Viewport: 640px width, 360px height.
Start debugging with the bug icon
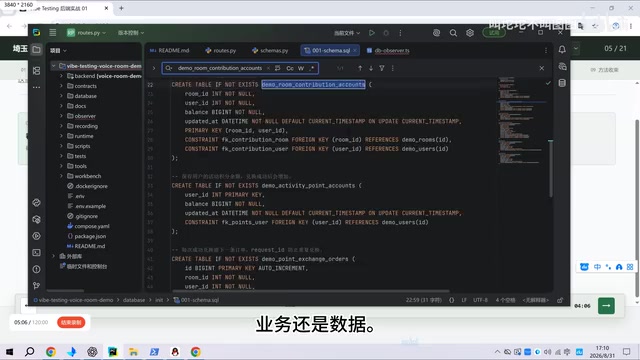(386, 33)
